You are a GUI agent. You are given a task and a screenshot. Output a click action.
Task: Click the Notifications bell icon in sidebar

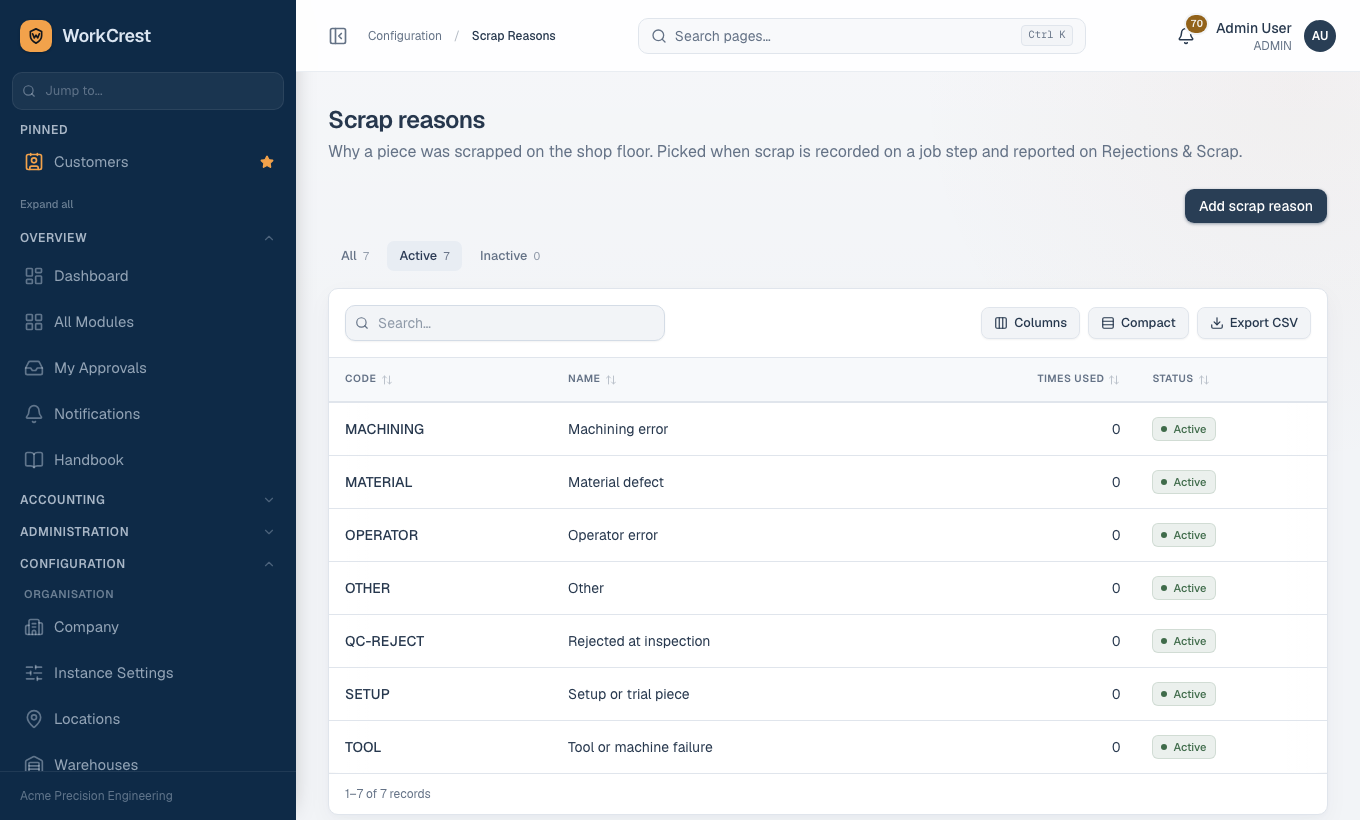(34, 414)
